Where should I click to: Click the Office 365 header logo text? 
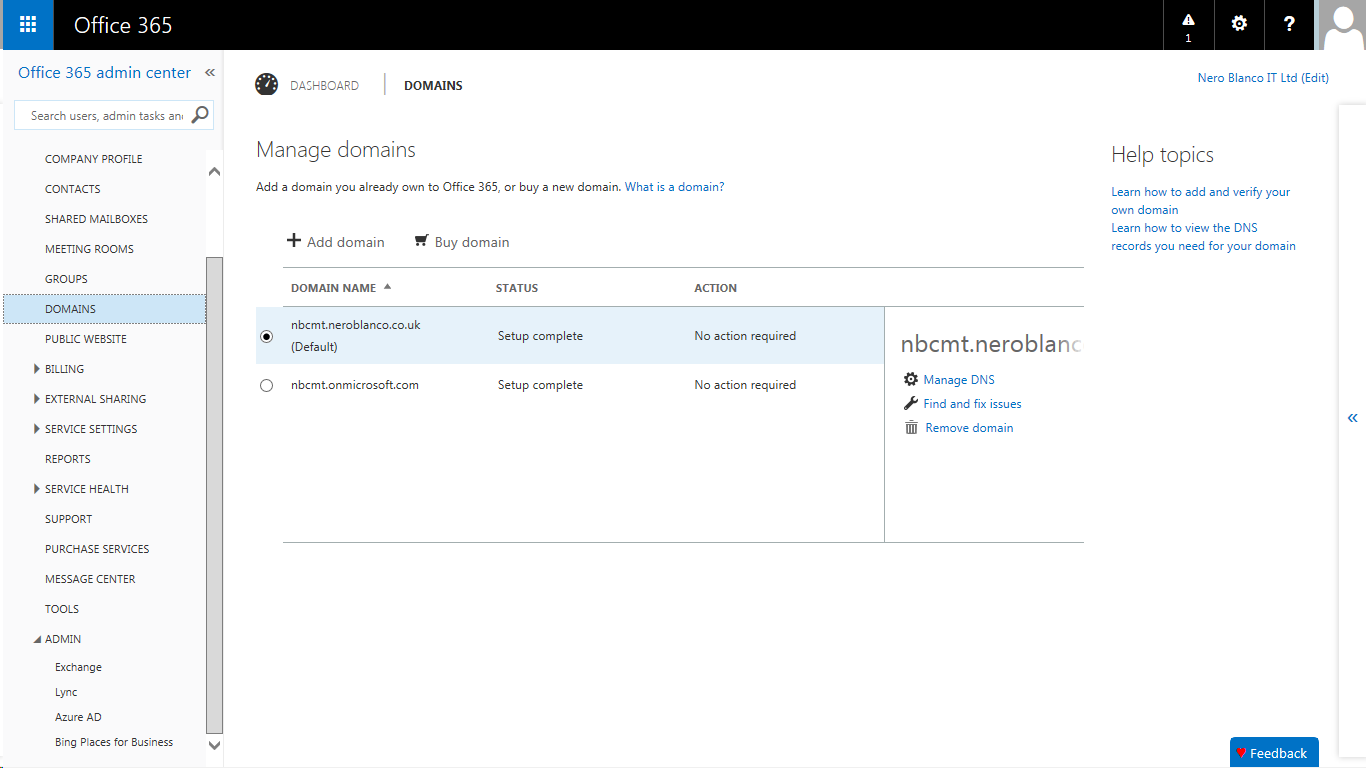pyautogui.click(x=123, y=25)
